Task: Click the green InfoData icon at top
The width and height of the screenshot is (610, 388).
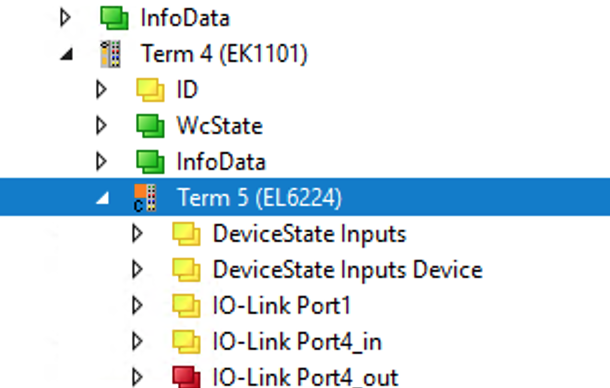Action: pos(114,18)
